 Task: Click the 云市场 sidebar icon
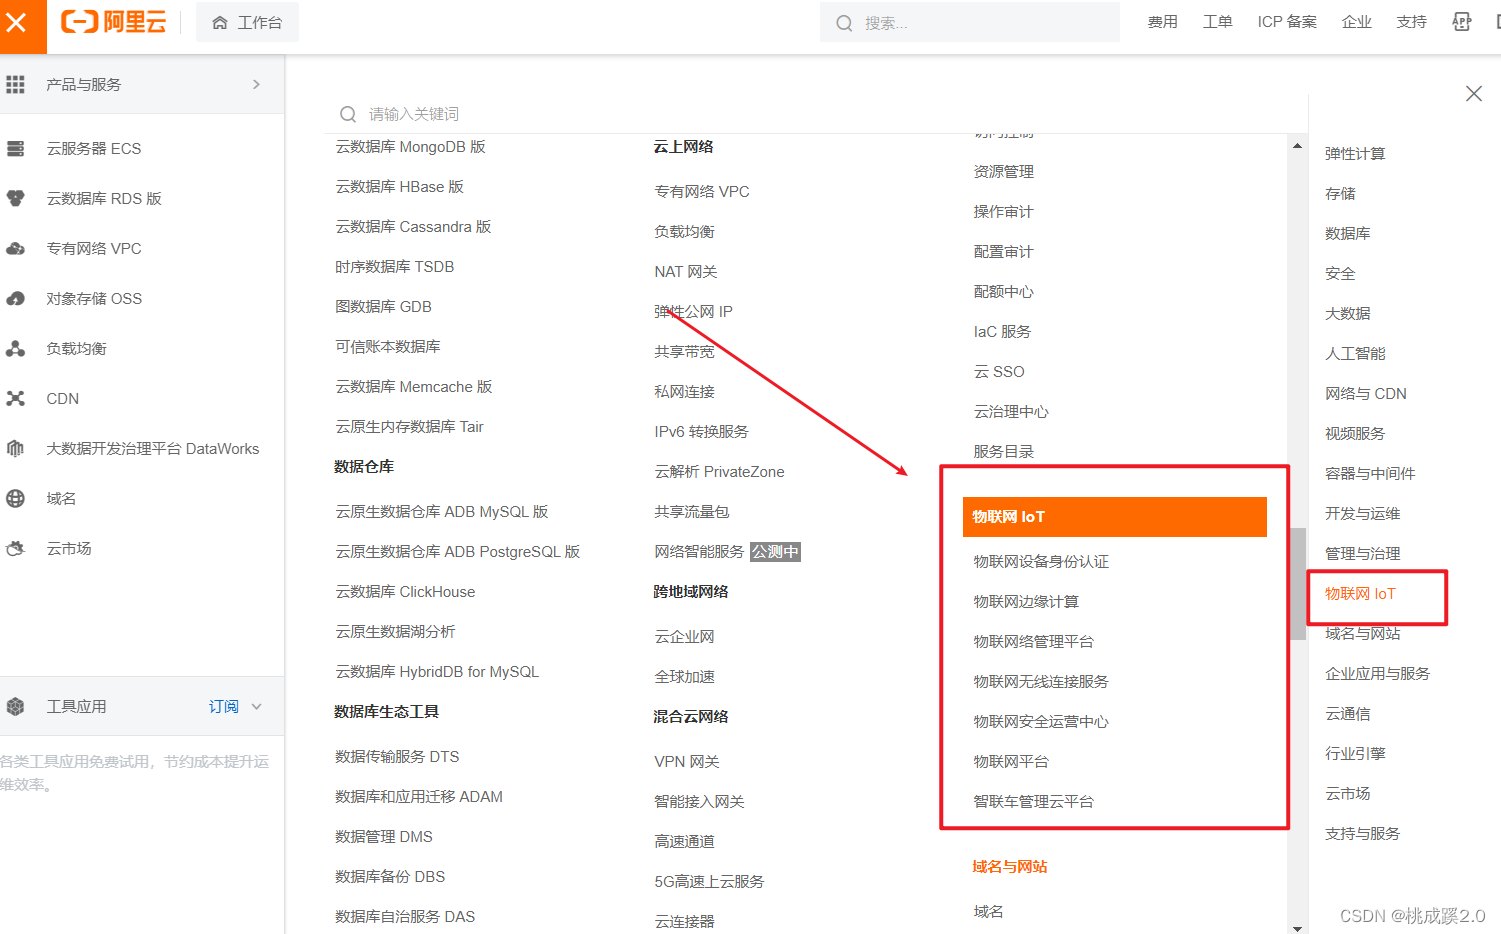[x=15, y=549]
